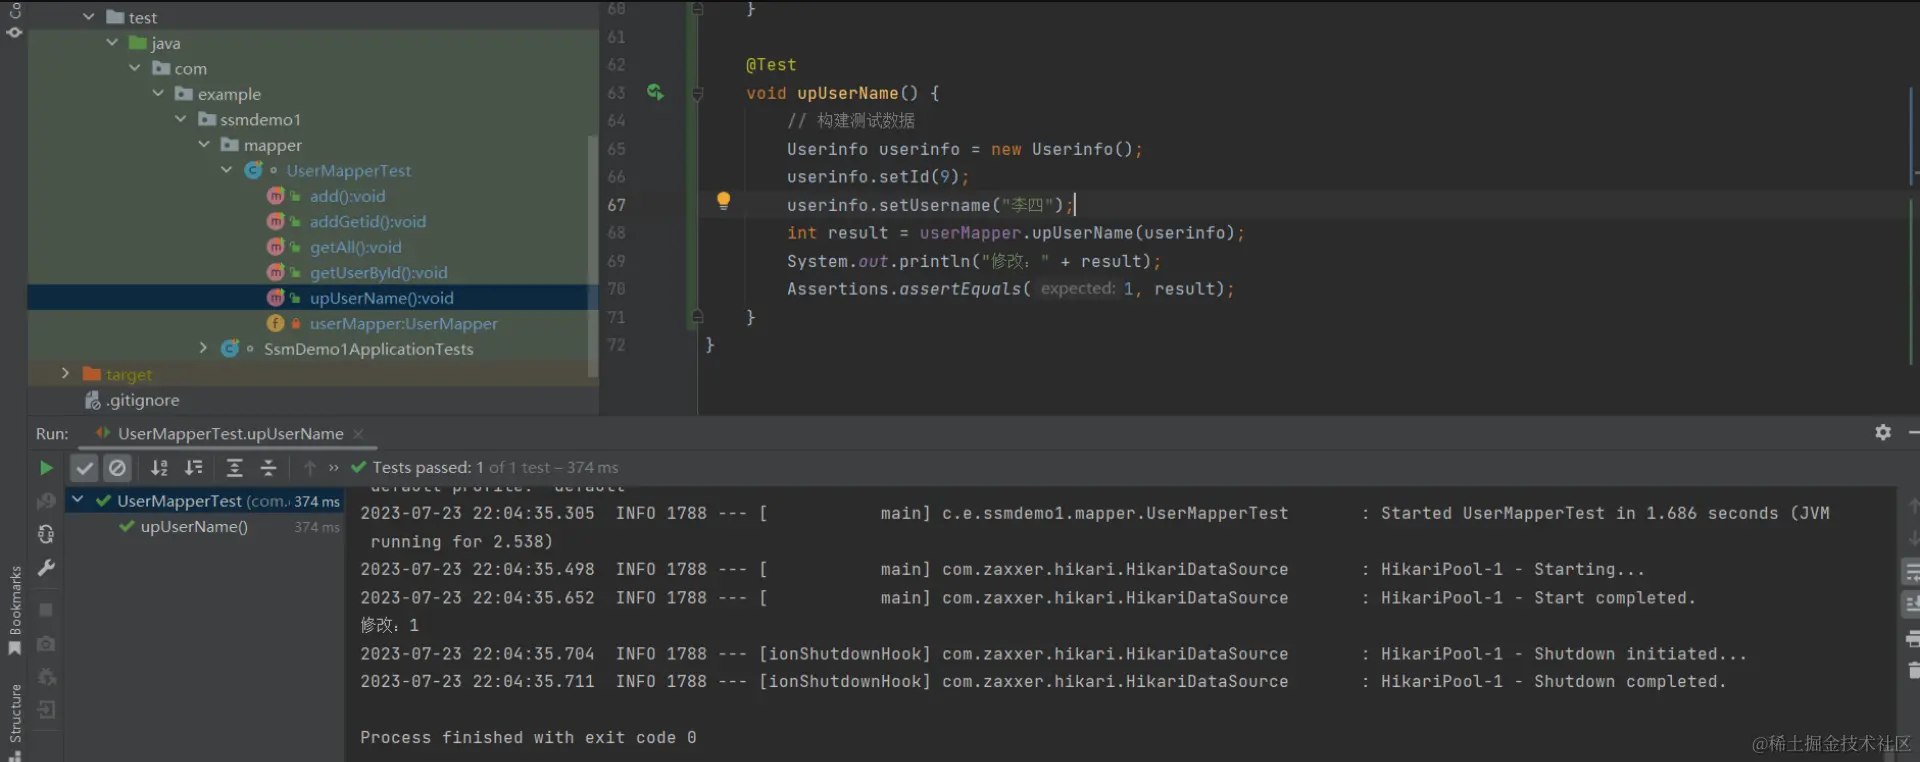Expand all test results
This screenshot has width=1920, height=762.
click(x=235, y=468)
